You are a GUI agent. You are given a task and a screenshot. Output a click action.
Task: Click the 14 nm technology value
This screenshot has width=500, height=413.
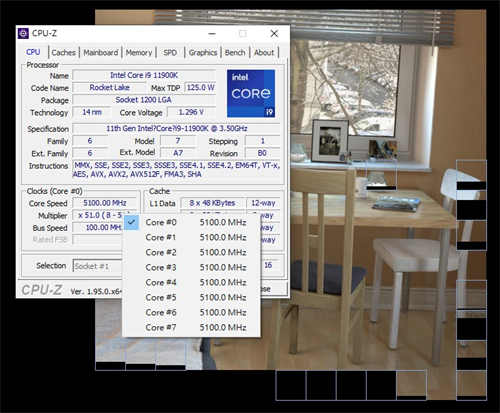point(92,112)
